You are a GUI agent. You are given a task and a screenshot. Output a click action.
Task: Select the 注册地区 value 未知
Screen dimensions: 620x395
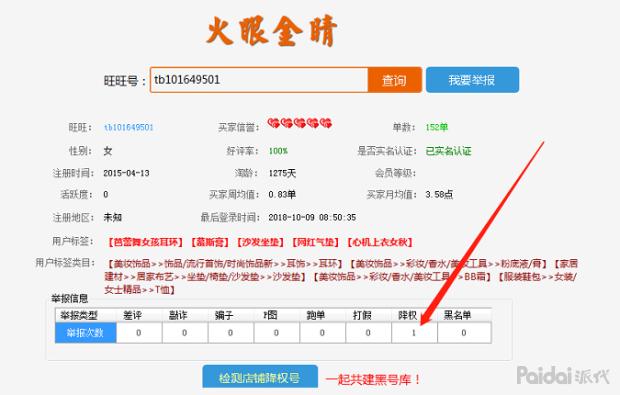coord(113,217)
